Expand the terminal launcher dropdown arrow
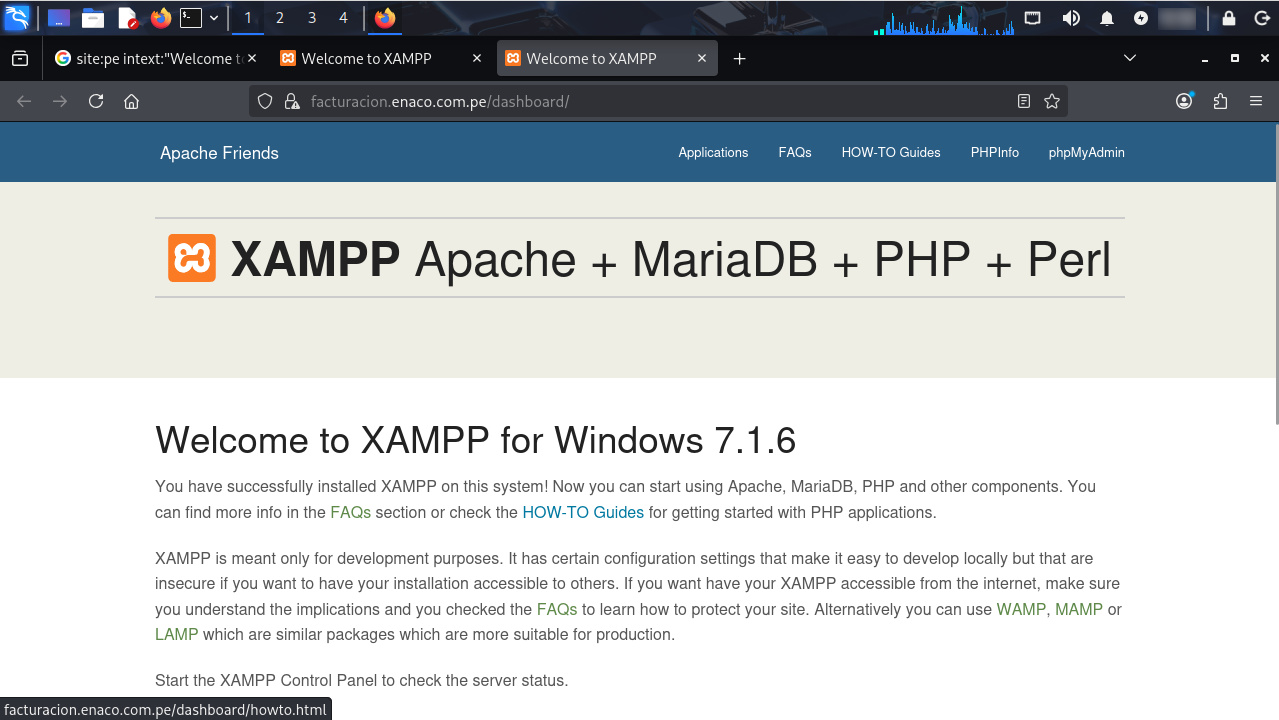This screenshot has height=720, width=1279. pyautogui.click(x=214, y=18)
